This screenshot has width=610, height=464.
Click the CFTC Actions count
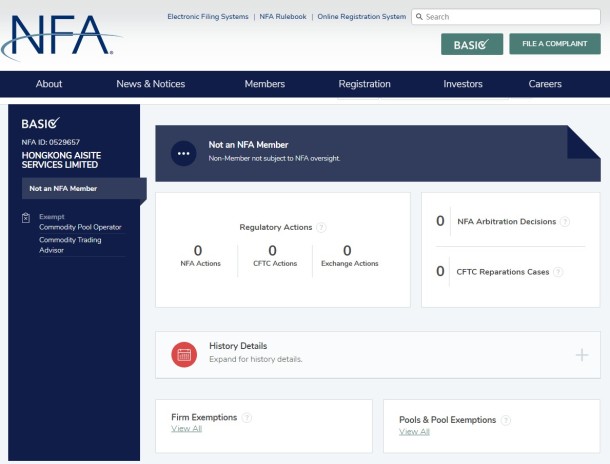click(272, 250)
